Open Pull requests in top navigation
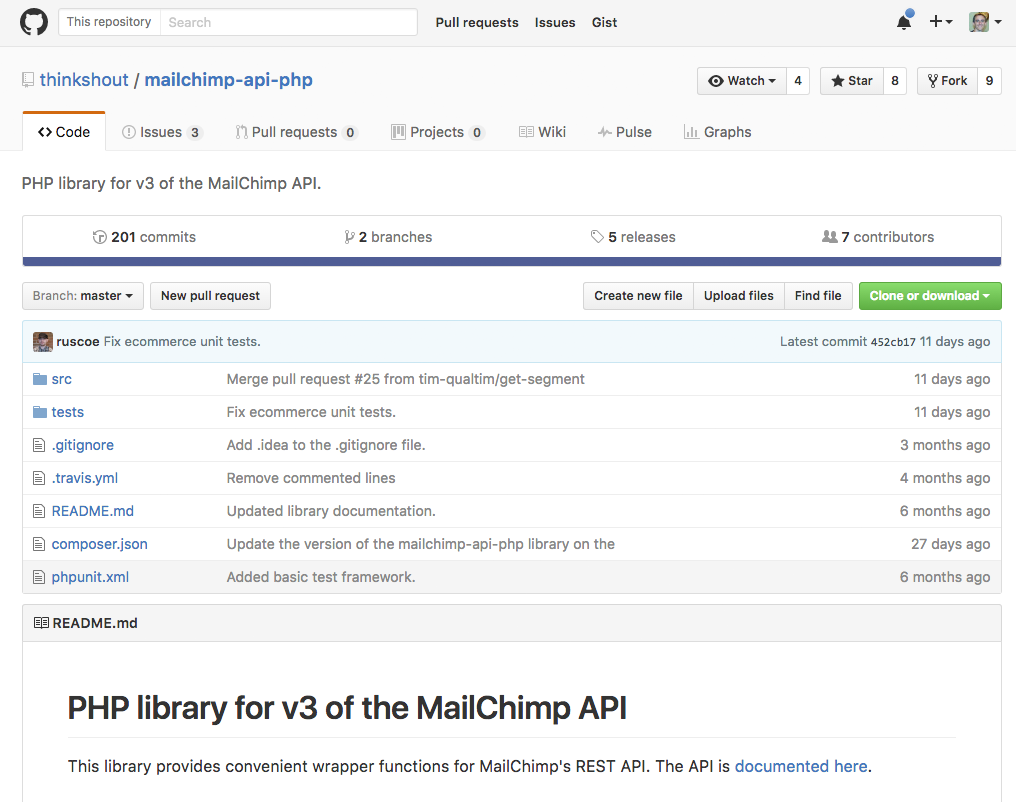Viewport: 1016px width, 802px height. 477,23
